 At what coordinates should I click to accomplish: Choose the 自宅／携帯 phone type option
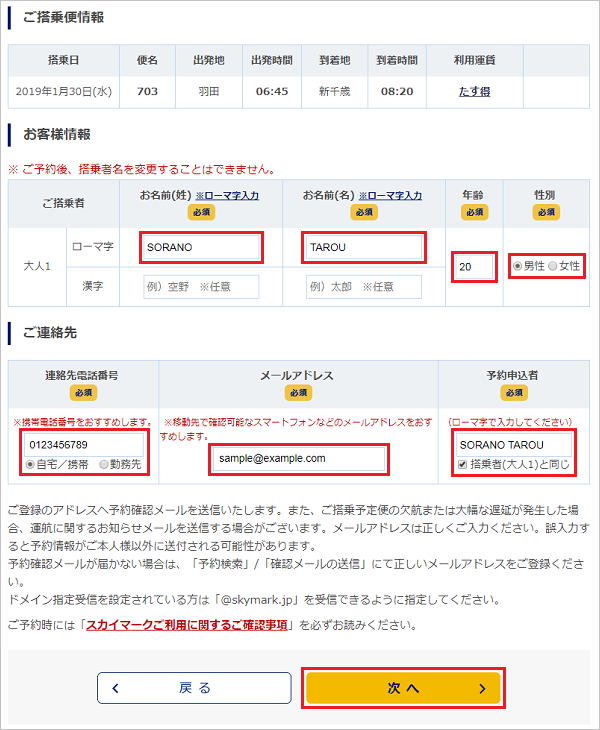pos(31,464)
